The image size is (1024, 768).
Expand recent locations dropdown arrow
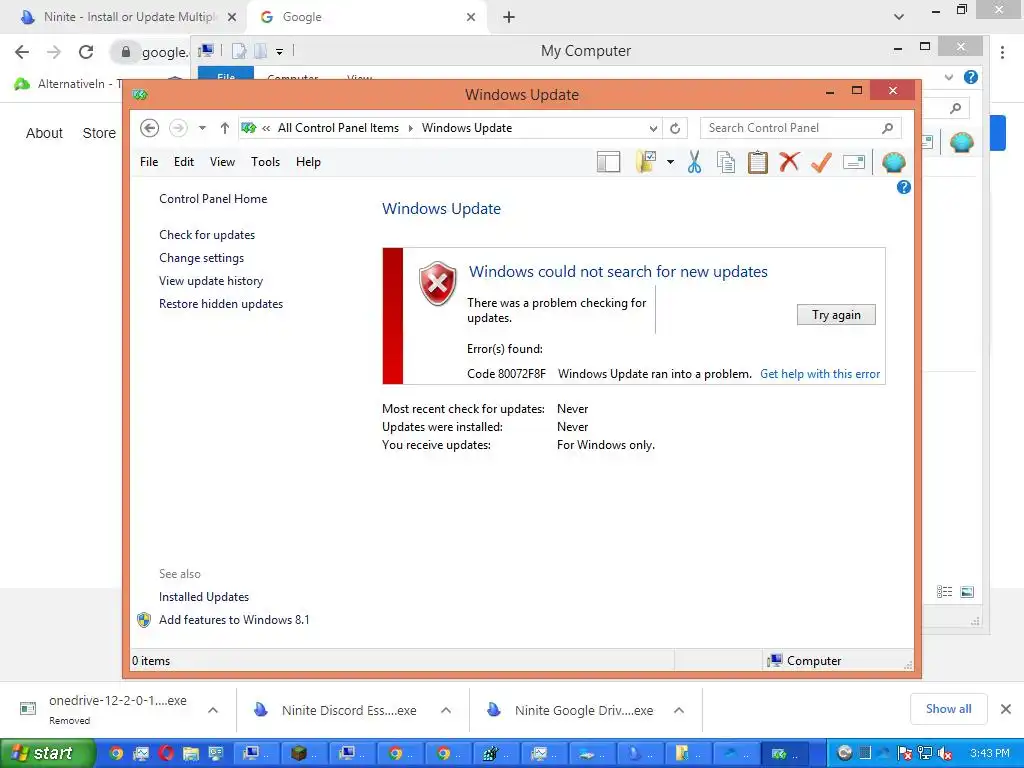(202, 128)
